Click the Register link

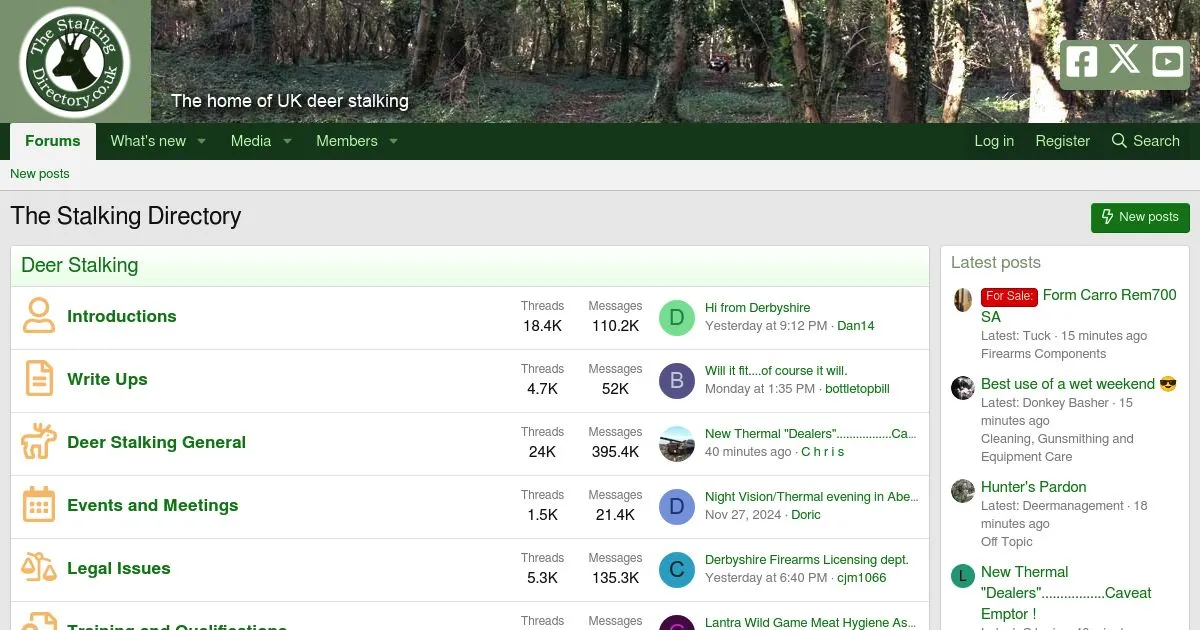click(x=1062, y=141)
